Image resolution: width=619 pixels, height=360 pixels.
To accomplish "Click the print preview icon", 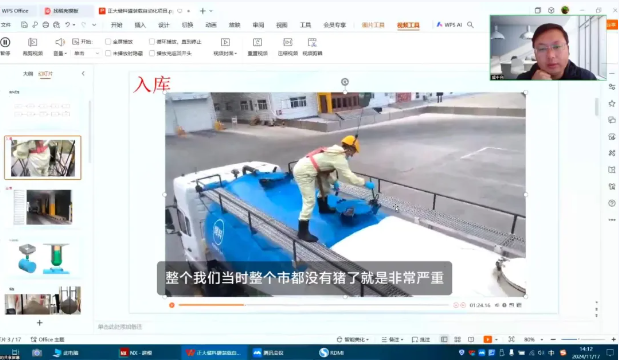I will click(56, 25).
